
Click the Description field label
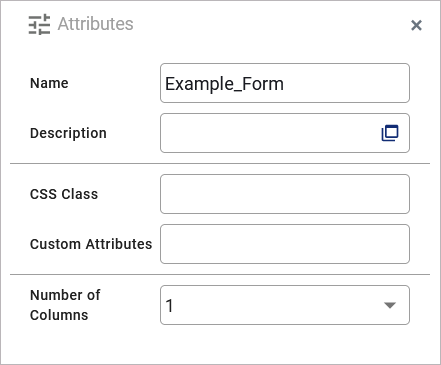coord(68,133)
